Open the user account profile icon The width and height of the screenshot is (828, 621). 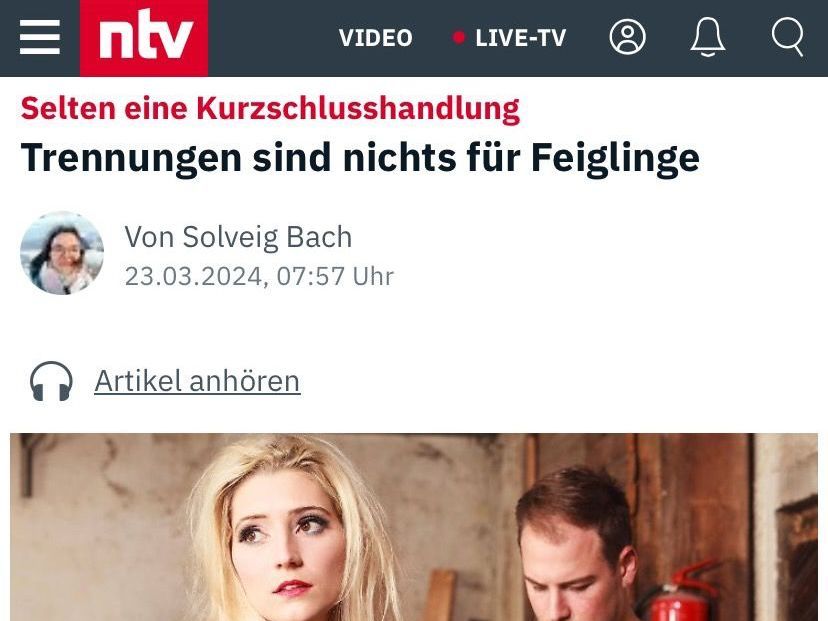click(627, 37)
